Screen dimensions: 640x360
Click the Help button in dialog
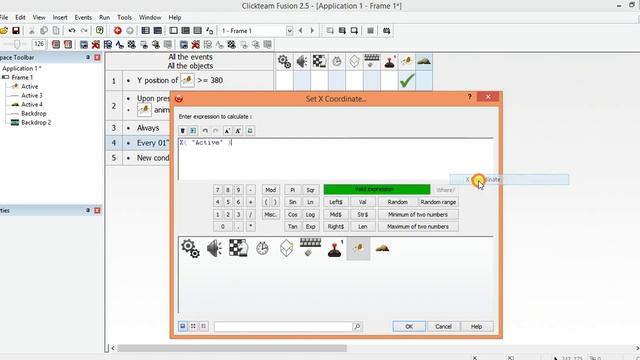tap(476, 327)
